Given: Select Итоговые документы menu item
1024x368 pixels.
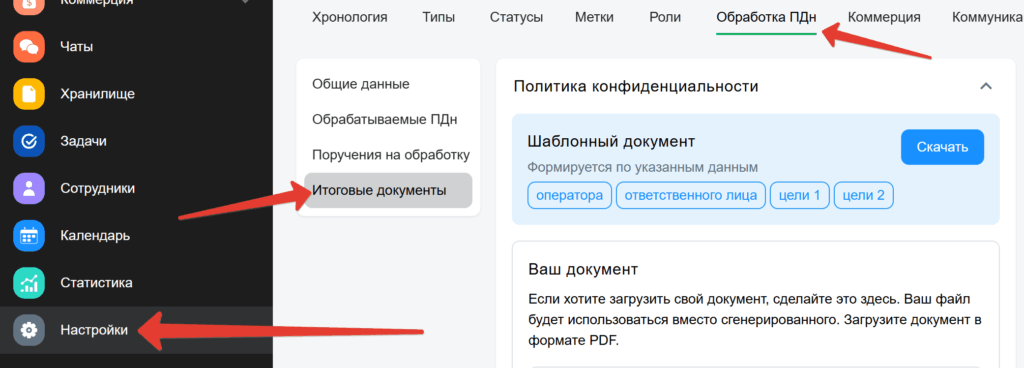Looking at the screenshot, I should (388, 191).
